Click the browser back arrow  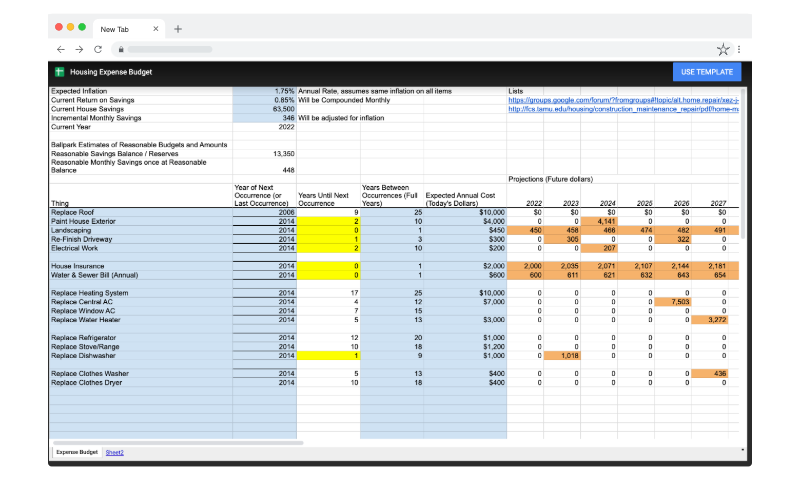pos(61,49)
